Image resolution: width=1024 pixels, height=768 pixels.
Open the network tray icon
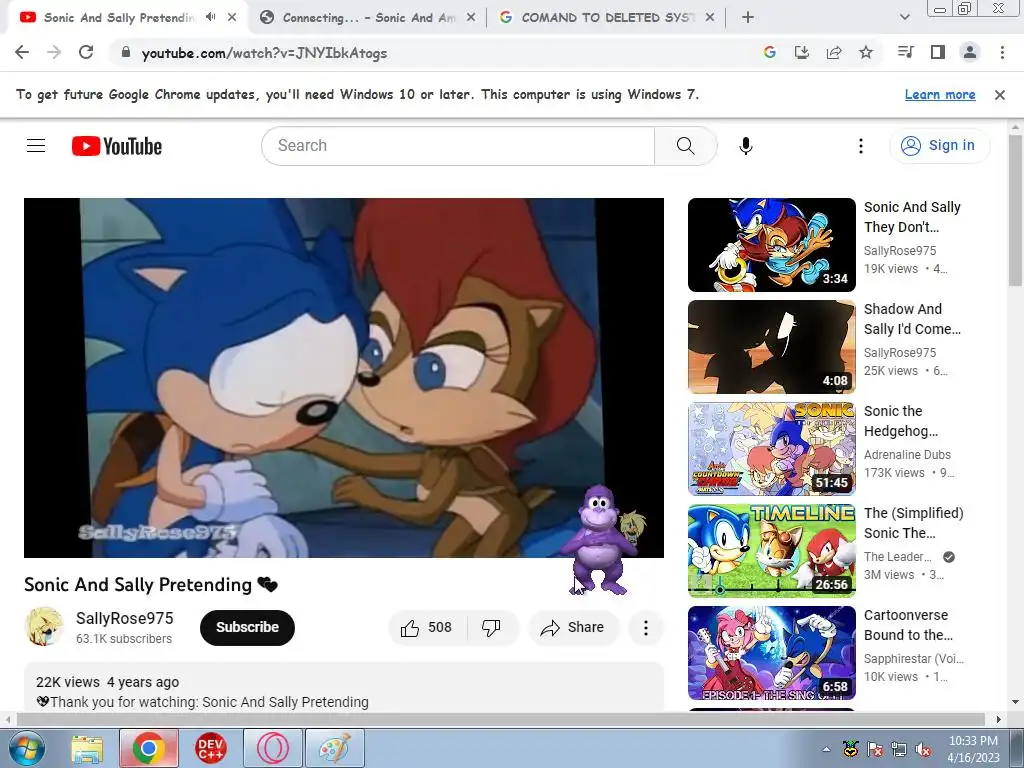(899, 749)
